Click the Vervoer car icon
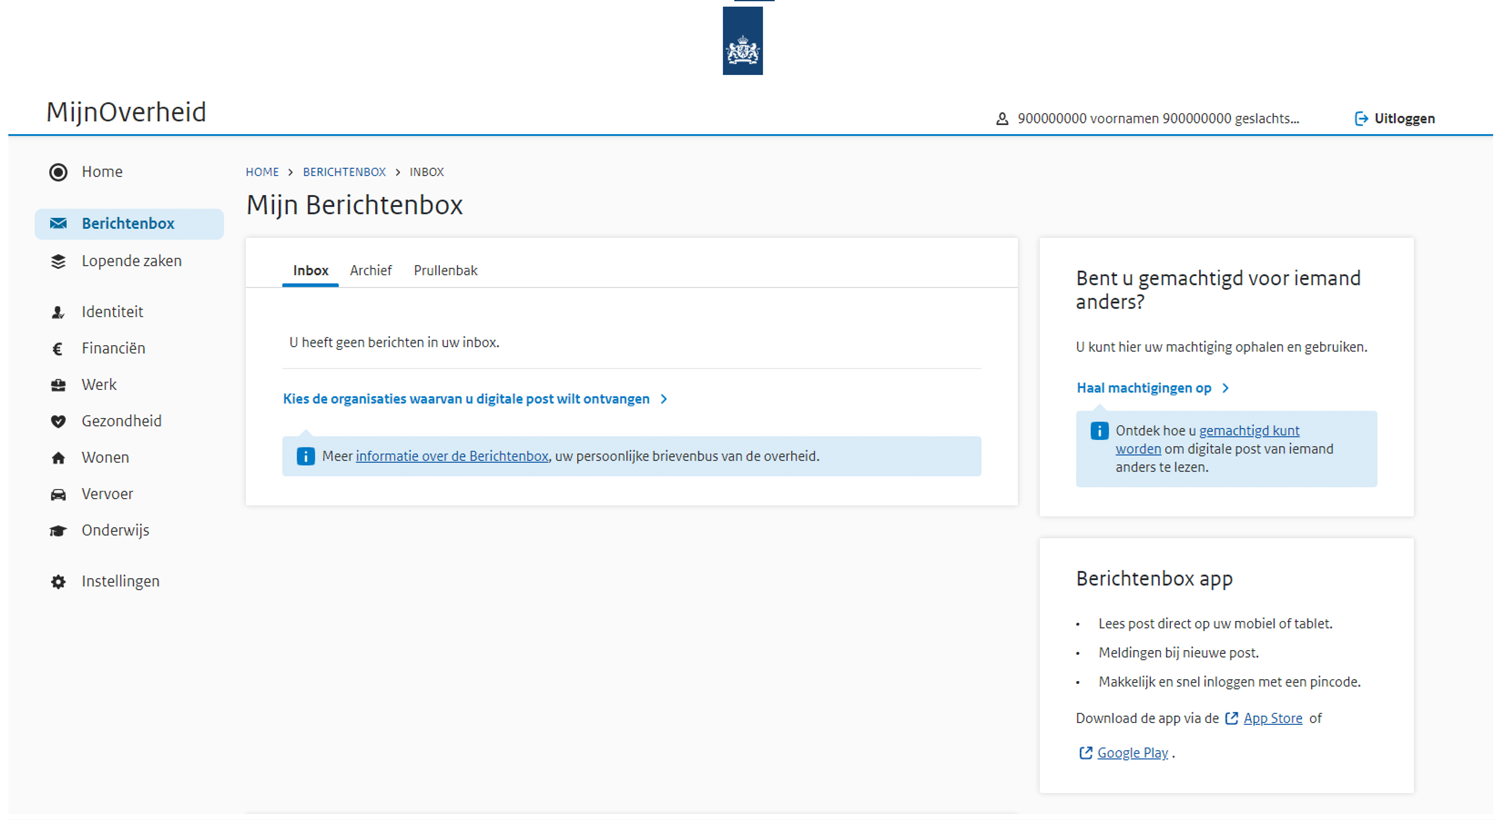 point(58,494)
